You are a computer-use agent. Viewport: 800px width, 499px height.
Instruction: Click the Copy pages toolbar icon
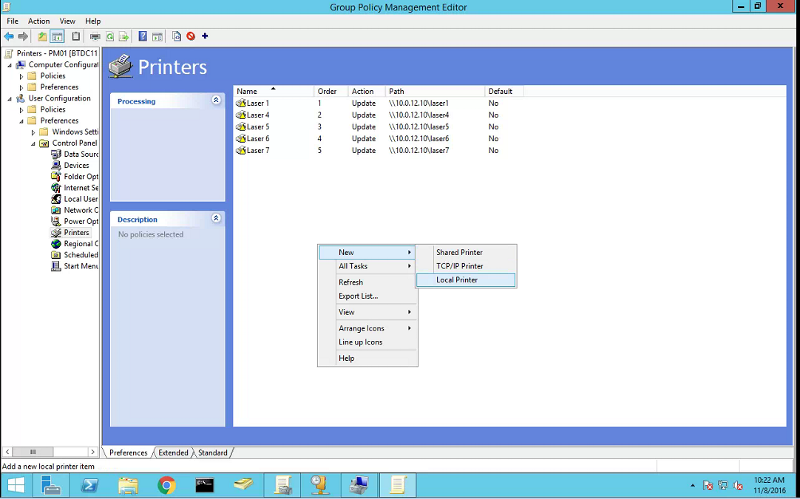point(177,36)
